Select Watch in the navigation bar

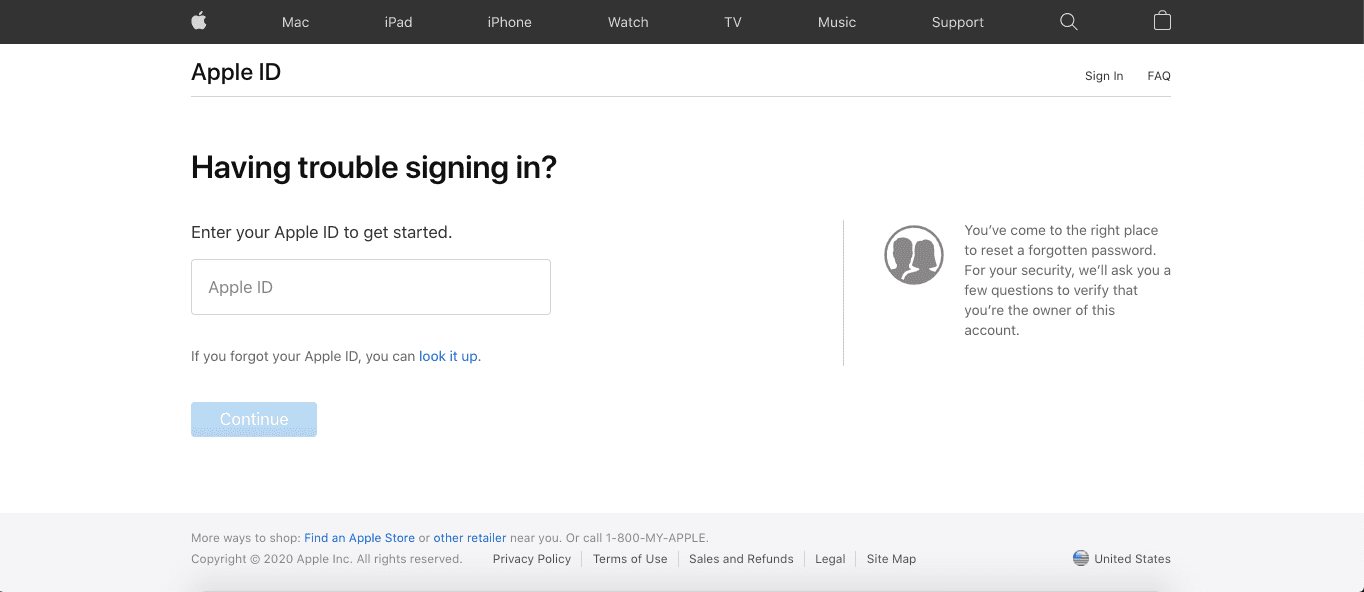(628, 22)
